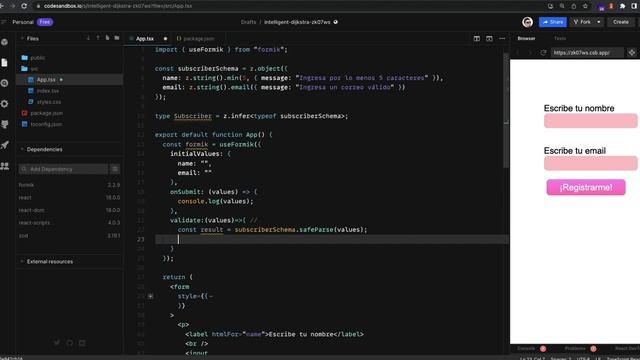Click the editor vertical scrollbar
This screenshot has width=640, height=360.
506,110
